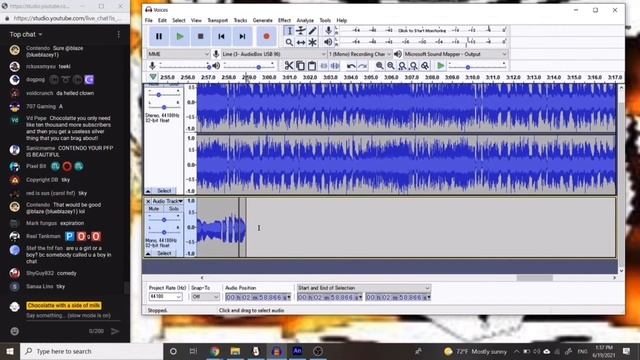
Task: Open the File menu
Action: [x=149, y=20]
